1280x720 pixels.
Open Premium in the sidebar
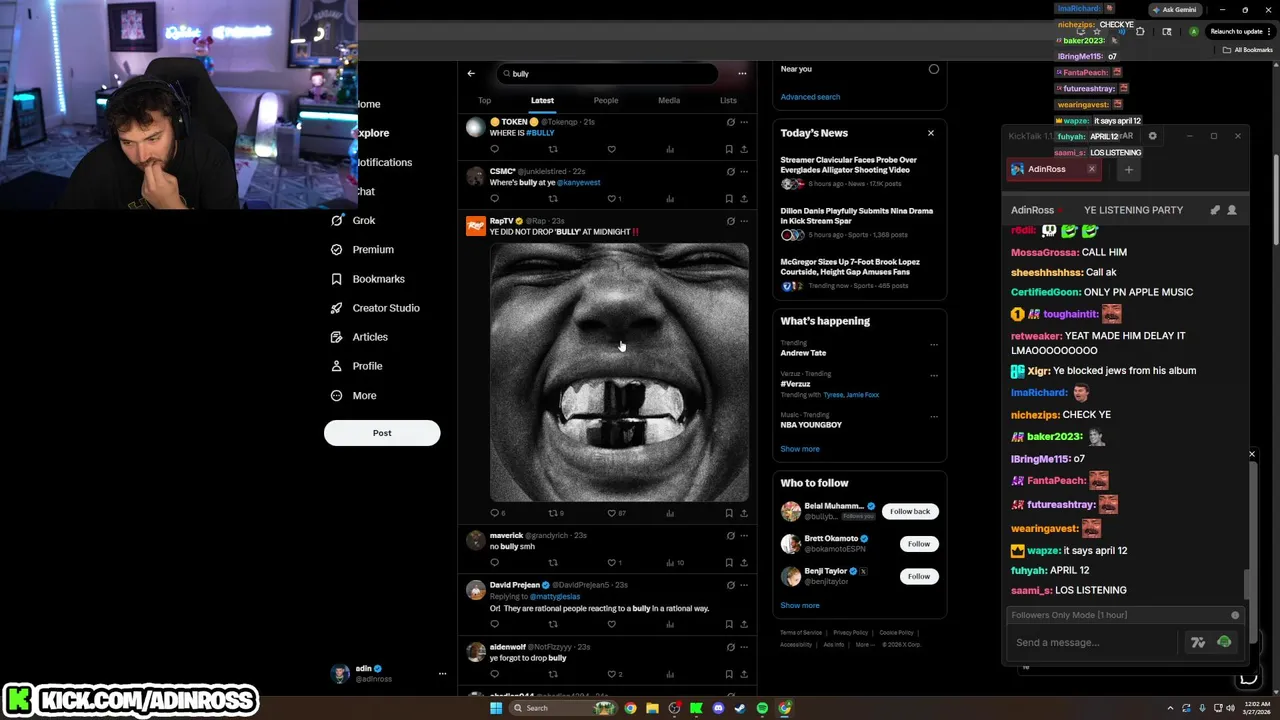click(361, 249)
